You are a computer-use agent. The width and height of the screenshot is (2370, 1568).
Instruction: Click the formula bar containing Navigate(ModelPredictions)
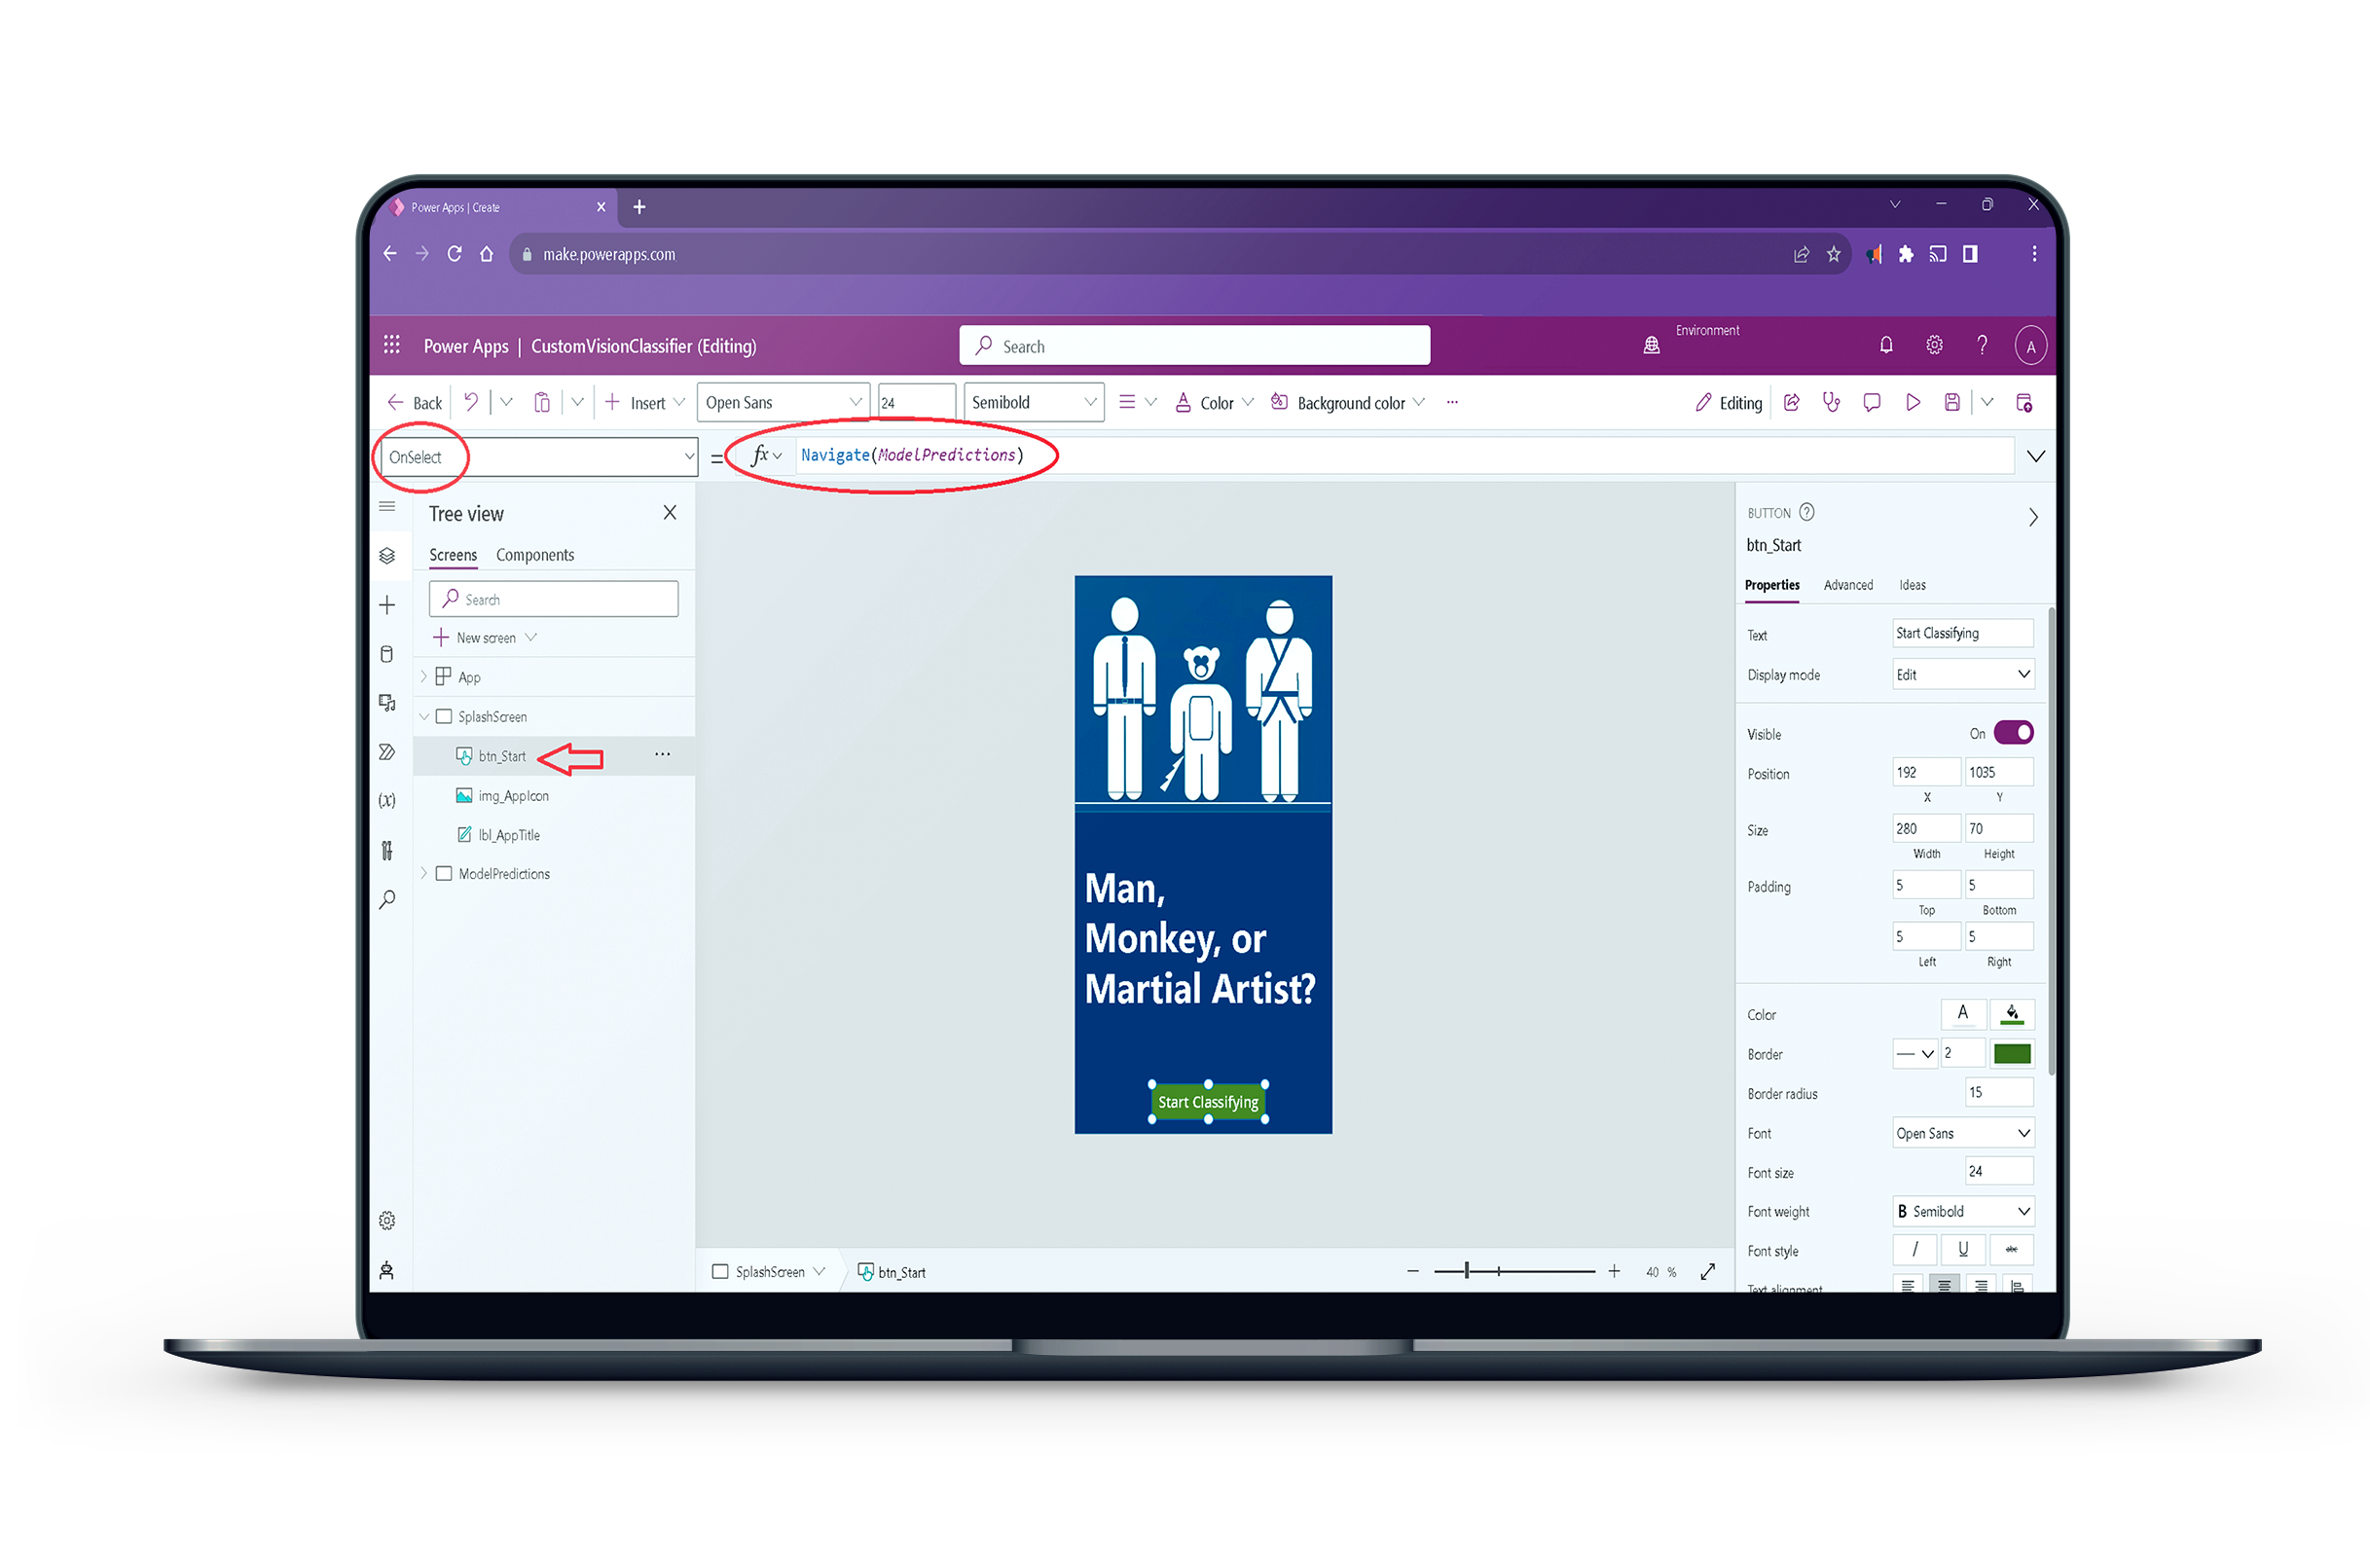[912, 455]
